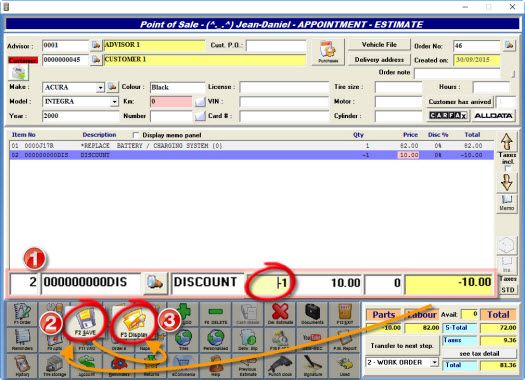Click the F6 DELETE minus icon
This screenshot has width=525, height=380.
(215, 314)
